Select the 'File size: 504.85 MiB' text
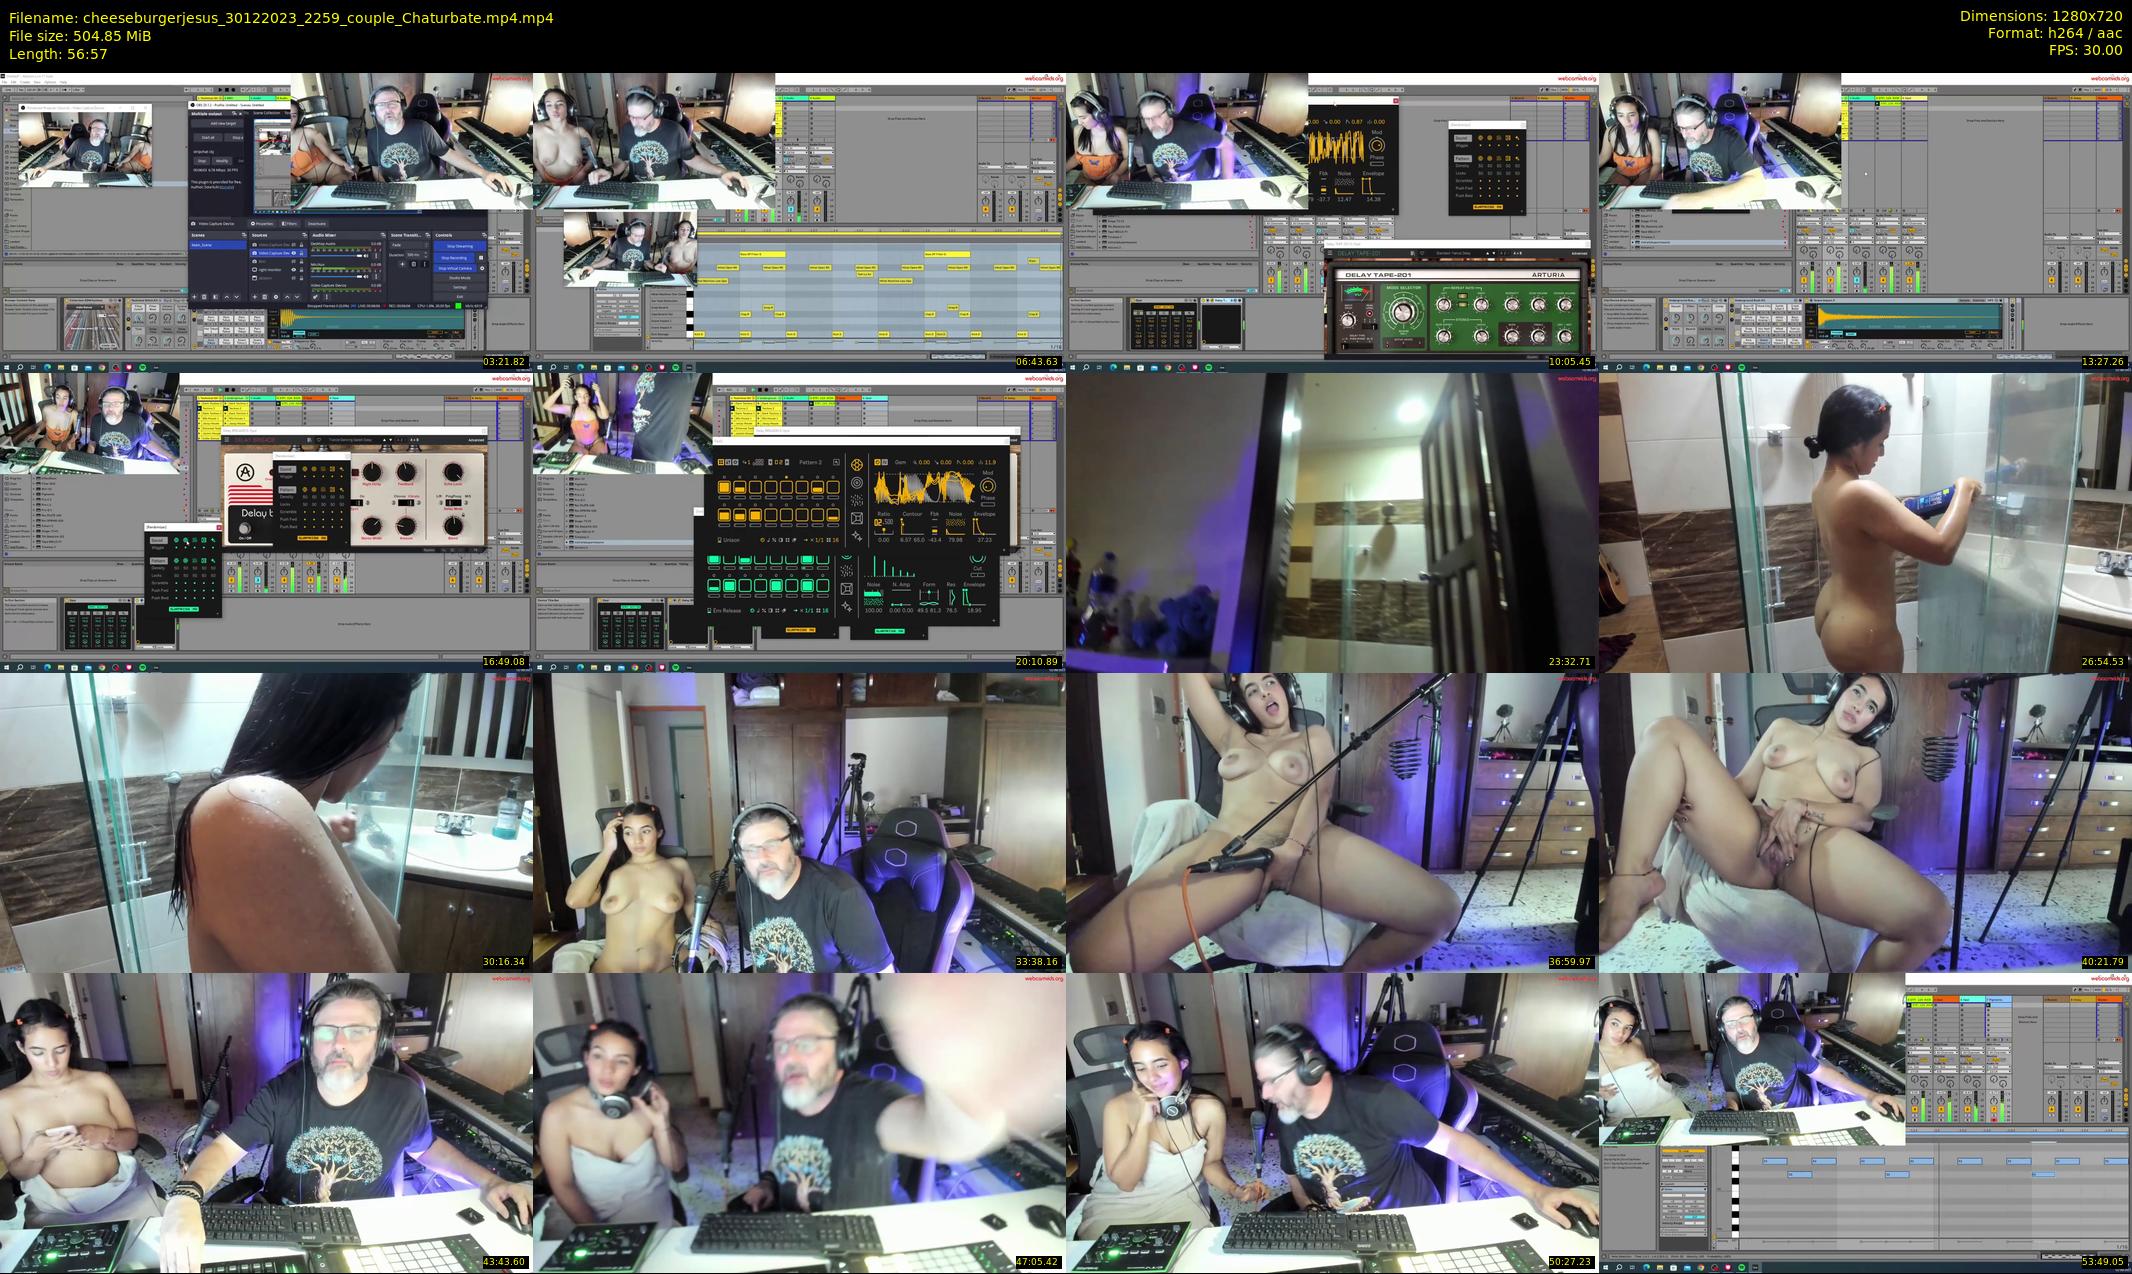Screen dimensions: 2132x1274 tap(80, 36)
